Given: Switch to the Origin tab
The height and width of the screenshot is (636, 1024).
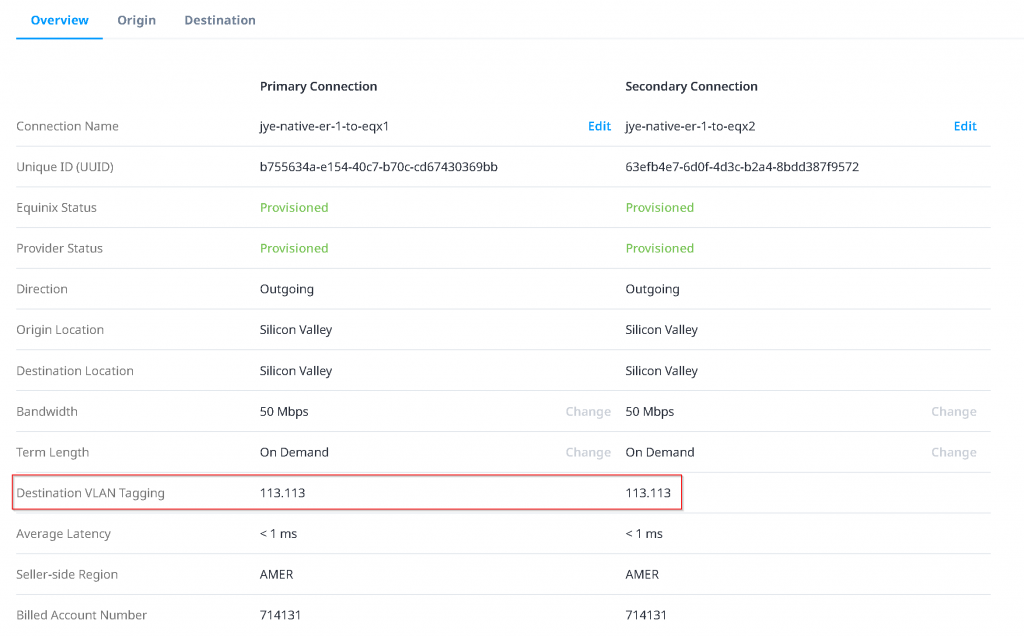Looking at the screenshot, I should click(x=136, y=20).
